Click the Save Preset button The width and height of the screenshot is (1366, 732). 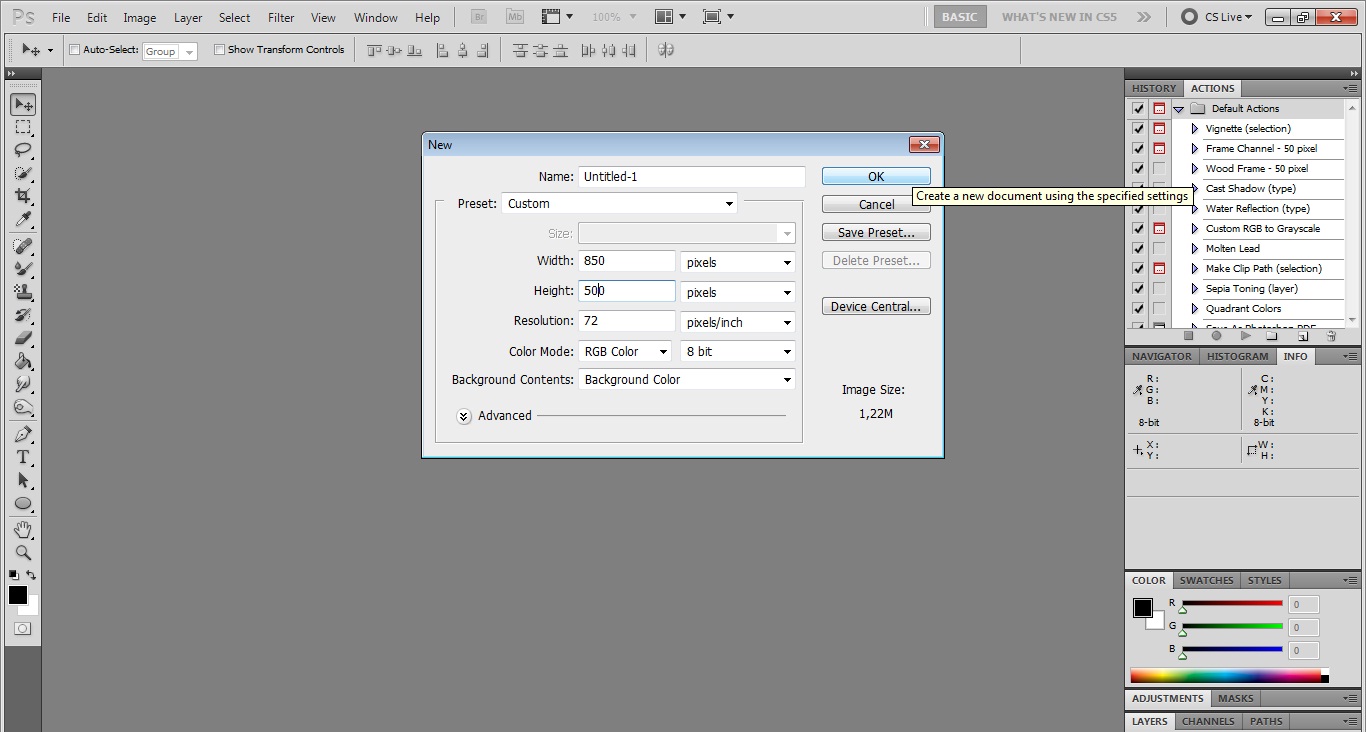click(876, 233)
